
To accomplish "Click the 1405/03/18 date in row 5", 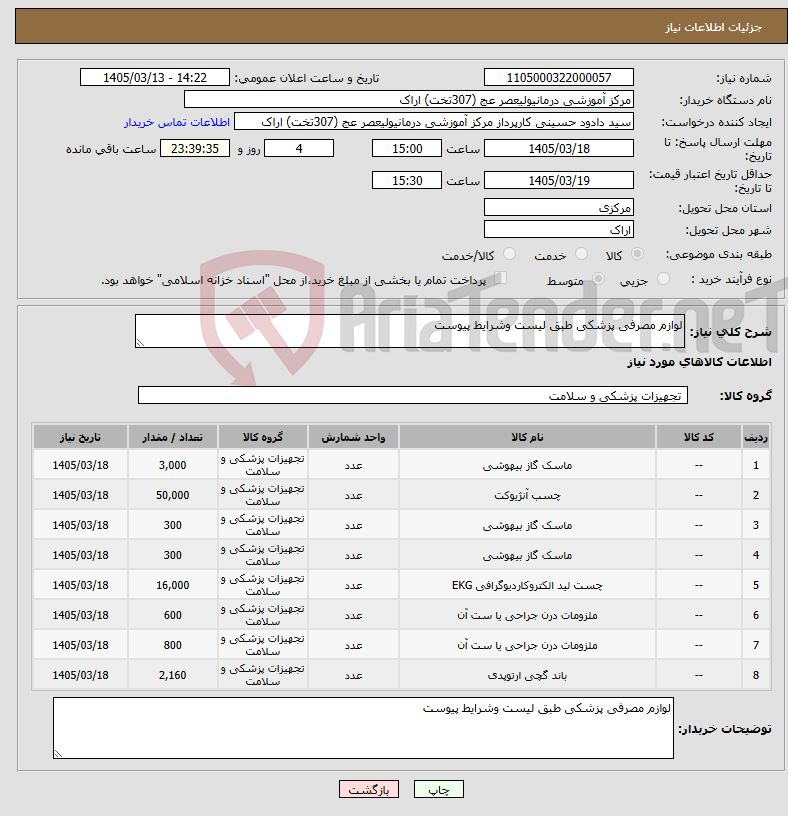I will [80, 585].
